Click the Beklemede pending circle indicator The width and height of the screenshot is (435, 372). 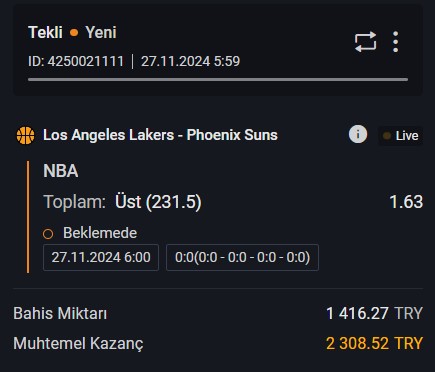[x=48, y=234]
